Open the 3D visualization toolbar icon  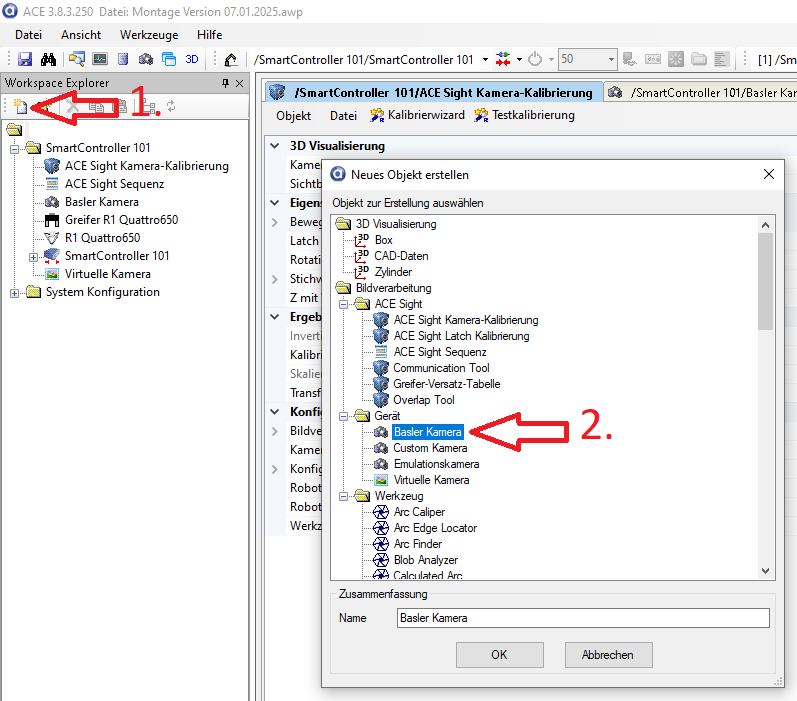[x=192, y=60]
